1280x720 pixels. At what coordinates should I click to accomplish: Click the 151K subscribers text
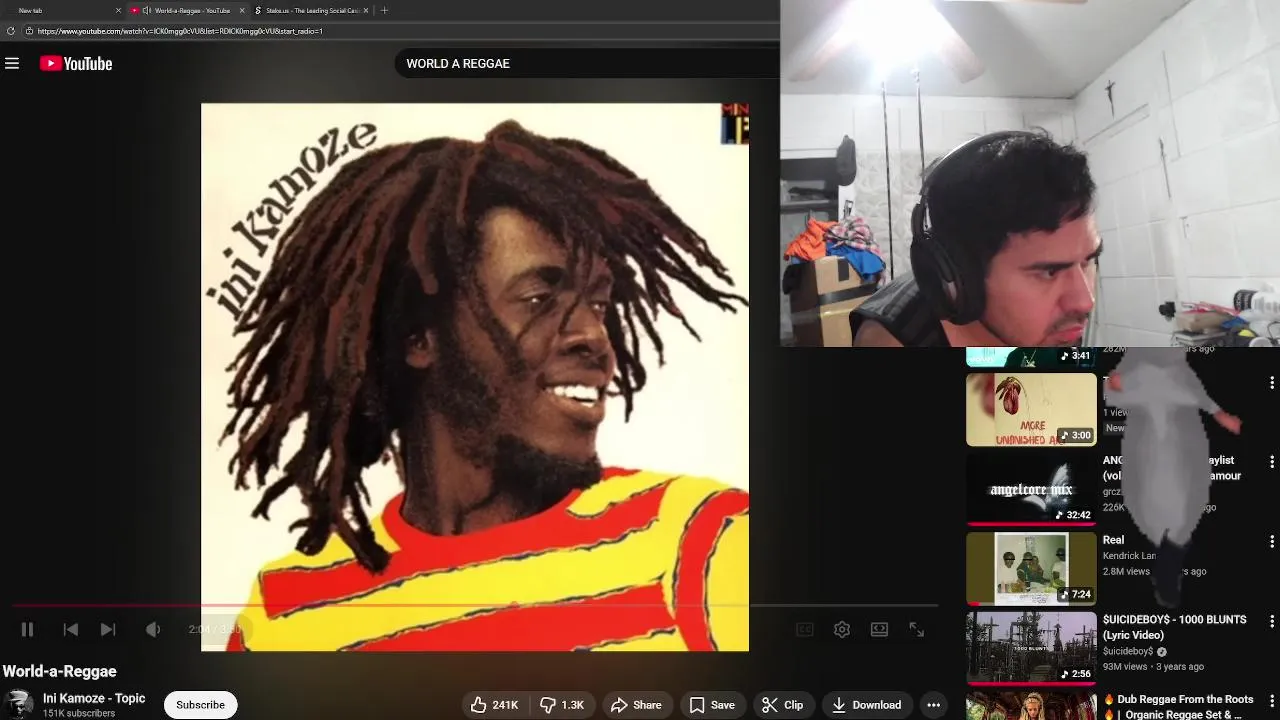coord(79,714)
